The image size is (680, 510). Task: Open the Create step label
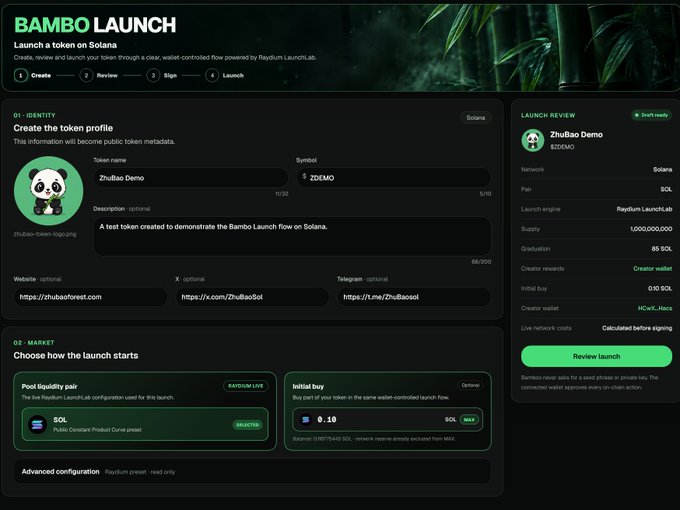[x=41, y=75]
